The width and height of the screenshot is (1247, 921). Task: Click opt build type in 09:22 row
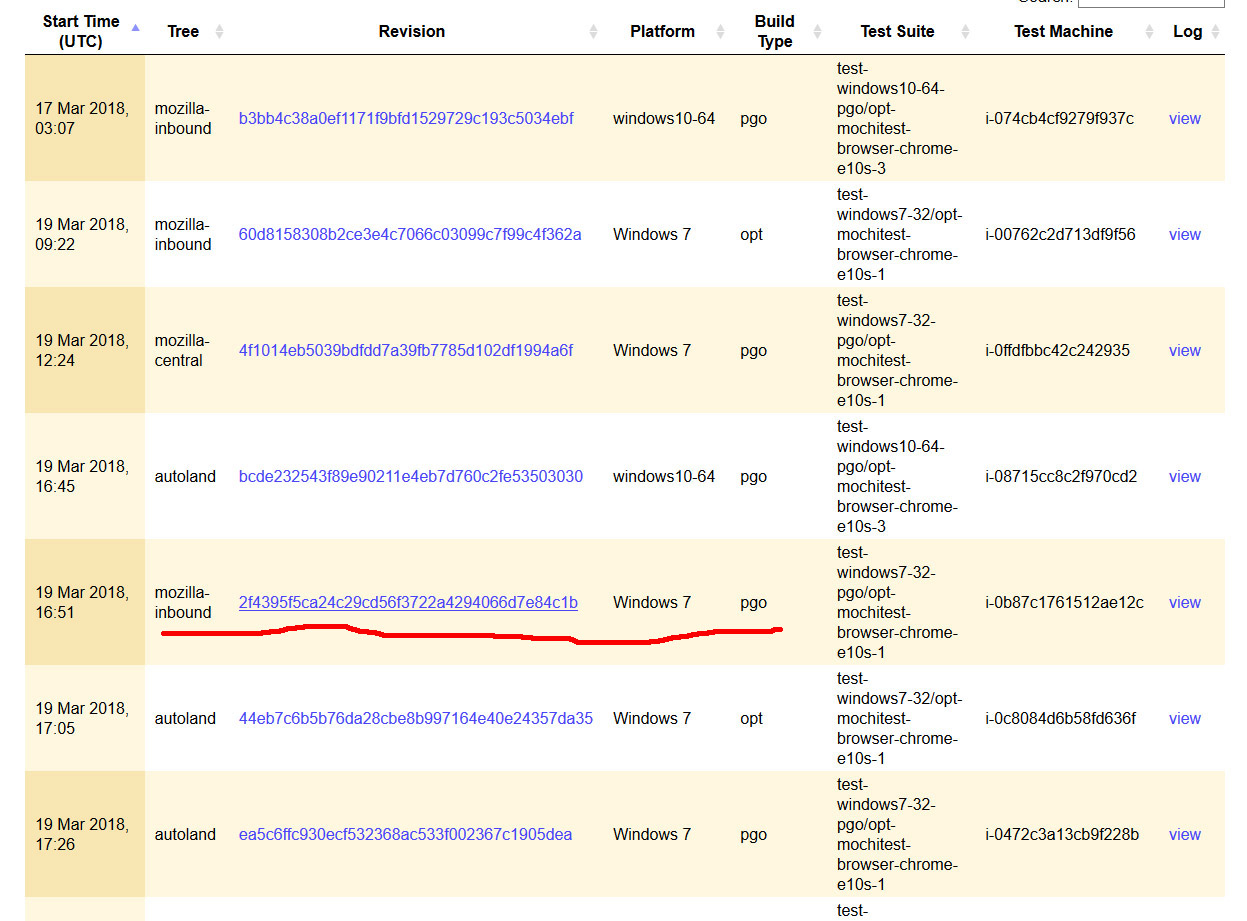pos(752,234)
